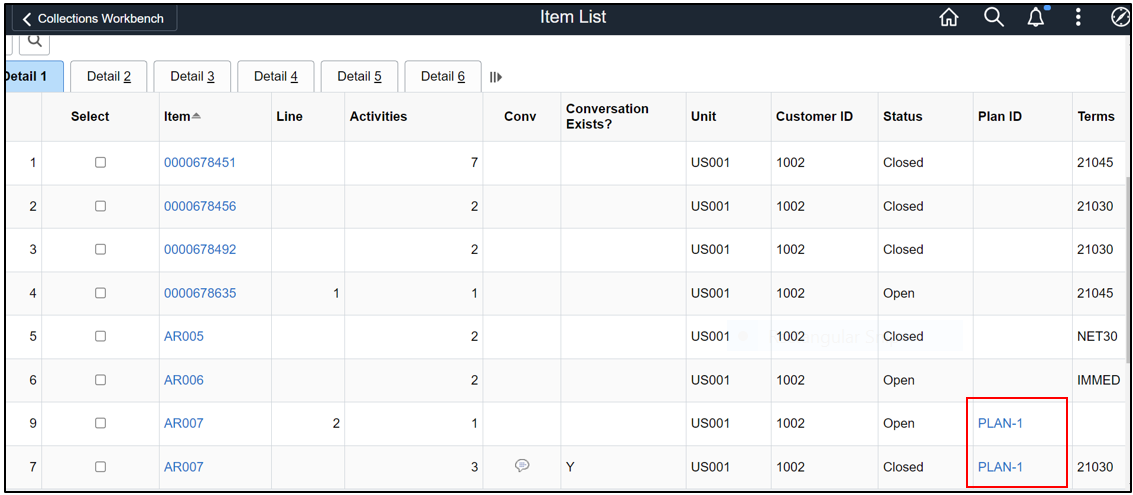Open the notifications bell

click(1036, 18)
